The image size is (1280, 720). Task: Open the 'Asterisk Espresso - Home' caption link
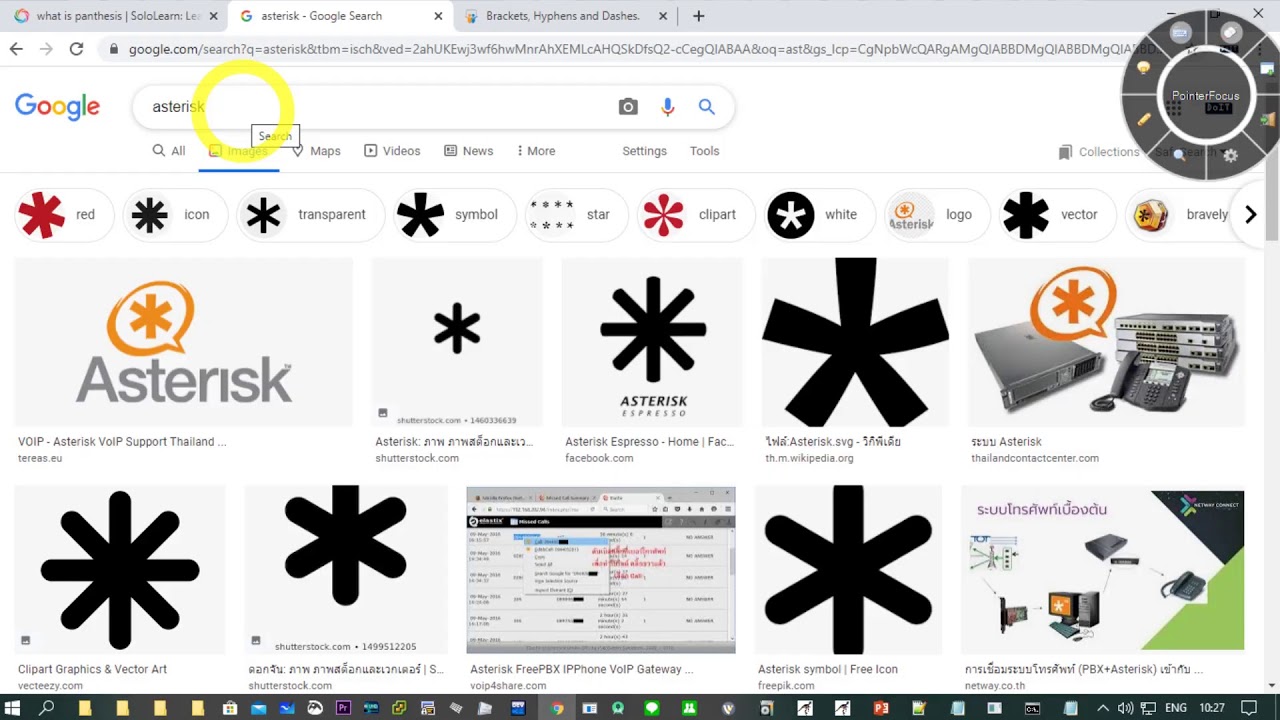pos(649,441)
